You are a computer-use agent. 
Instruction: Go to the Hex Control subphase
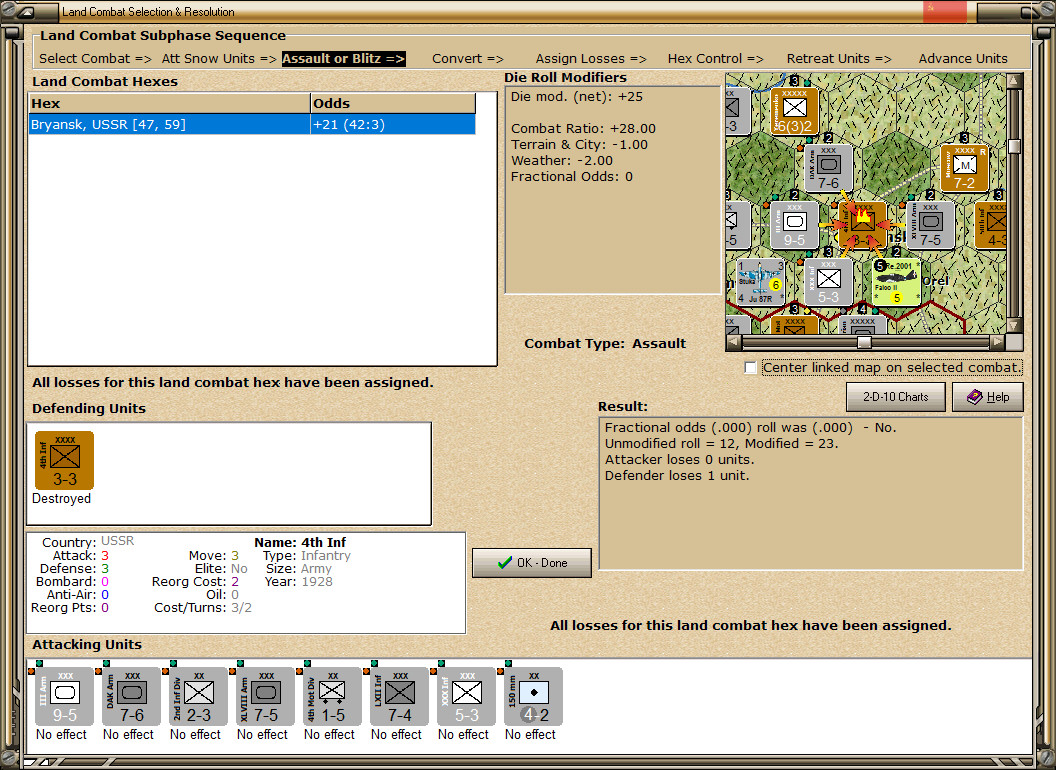715,59
